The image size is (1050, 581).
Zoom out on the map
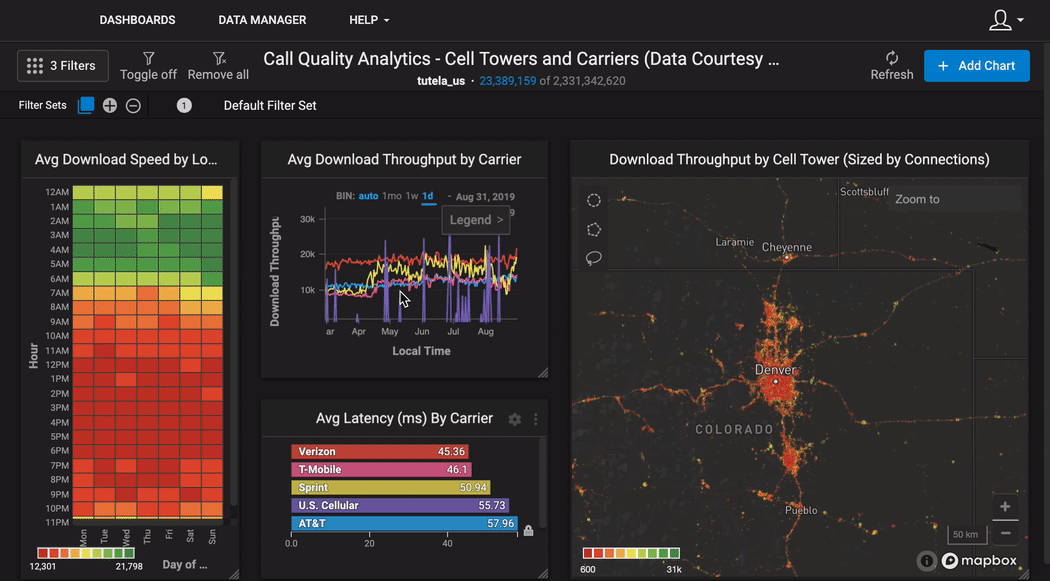[x=1005, y=533]
